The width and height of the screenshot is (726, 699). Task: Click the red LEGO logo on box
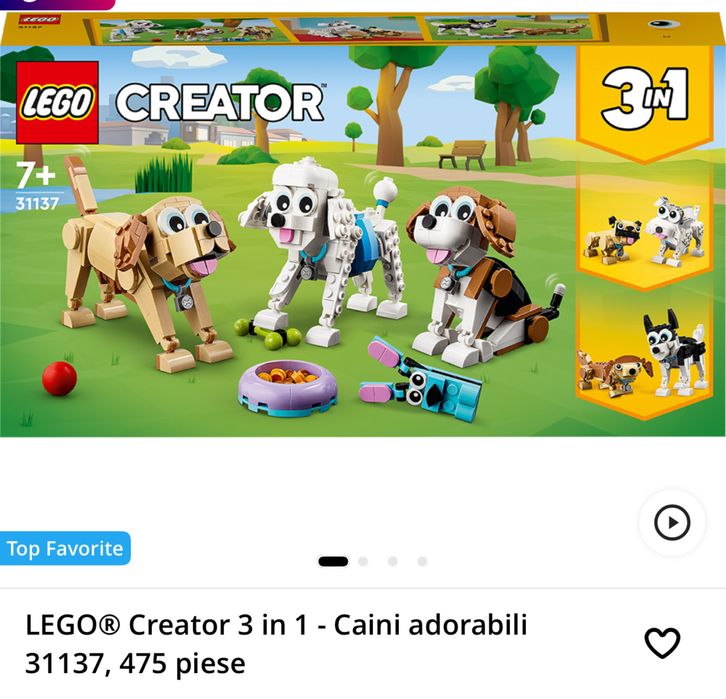coord(57,102)
